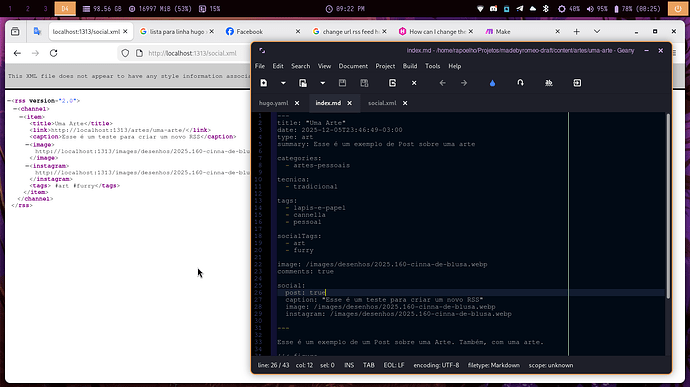The image size is (690, 387).
Task: Switch to social.xml document tab in Geany
Action: (x=382, y=103)
